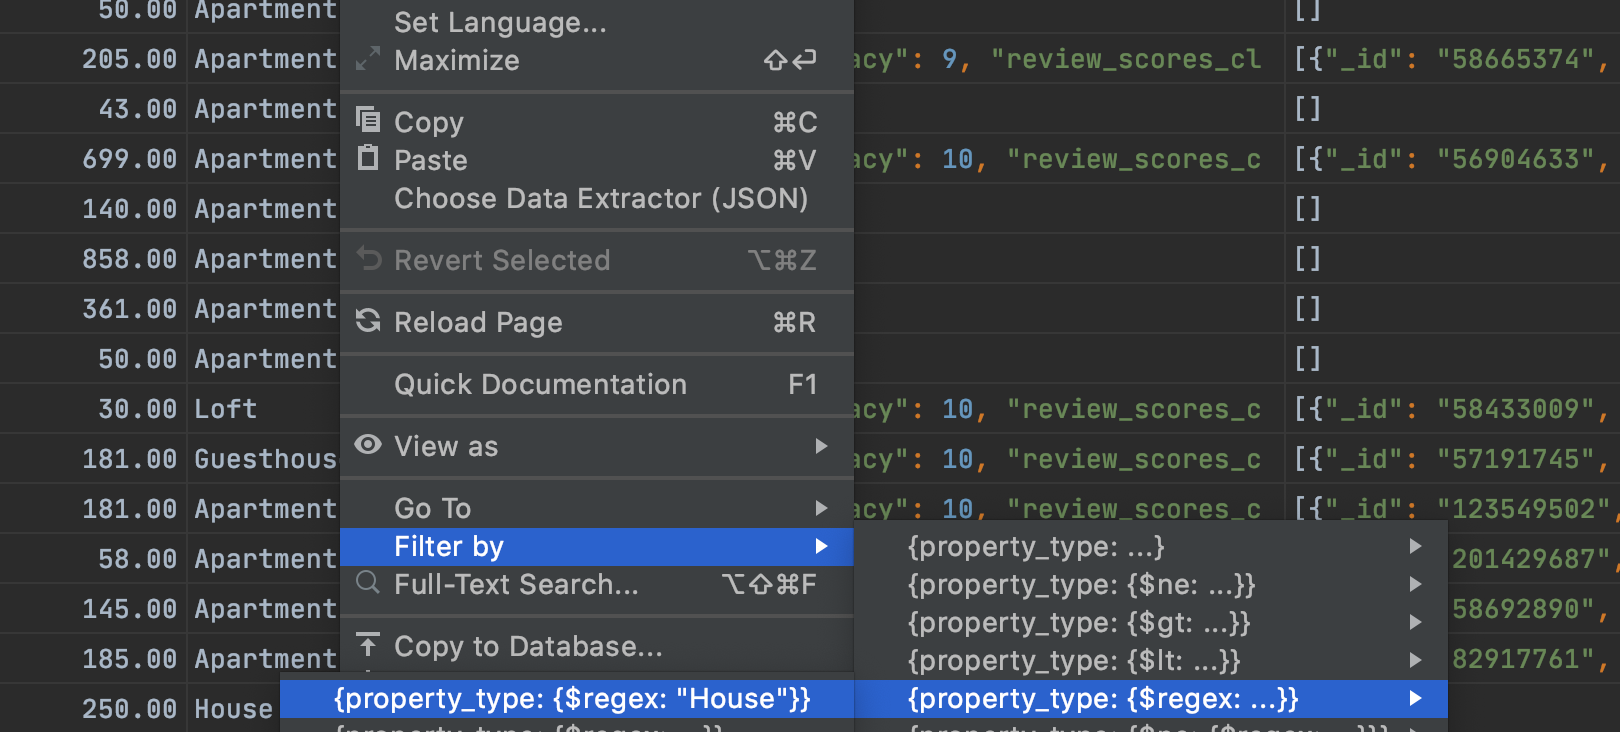
Task: Choose {property_type: {$lt: ...}} filter option
Action: tap(1073, 661)
